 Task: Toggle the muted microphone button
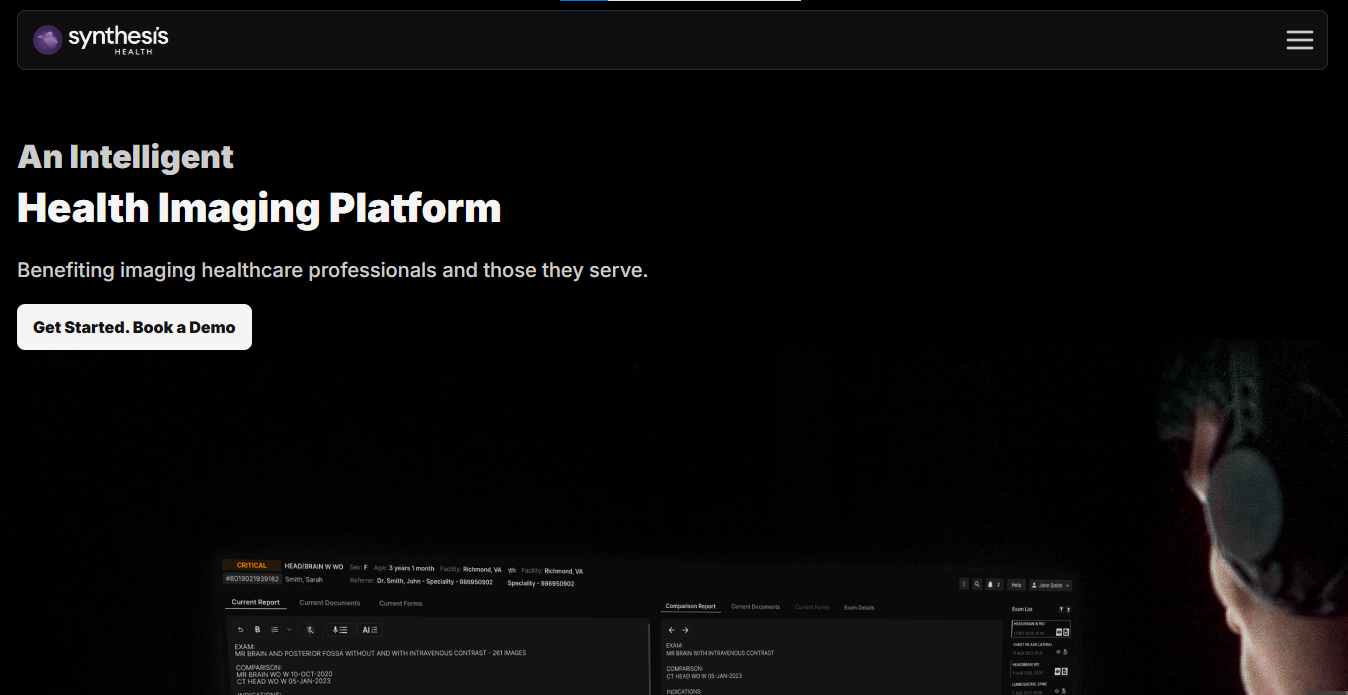(310, 630)
